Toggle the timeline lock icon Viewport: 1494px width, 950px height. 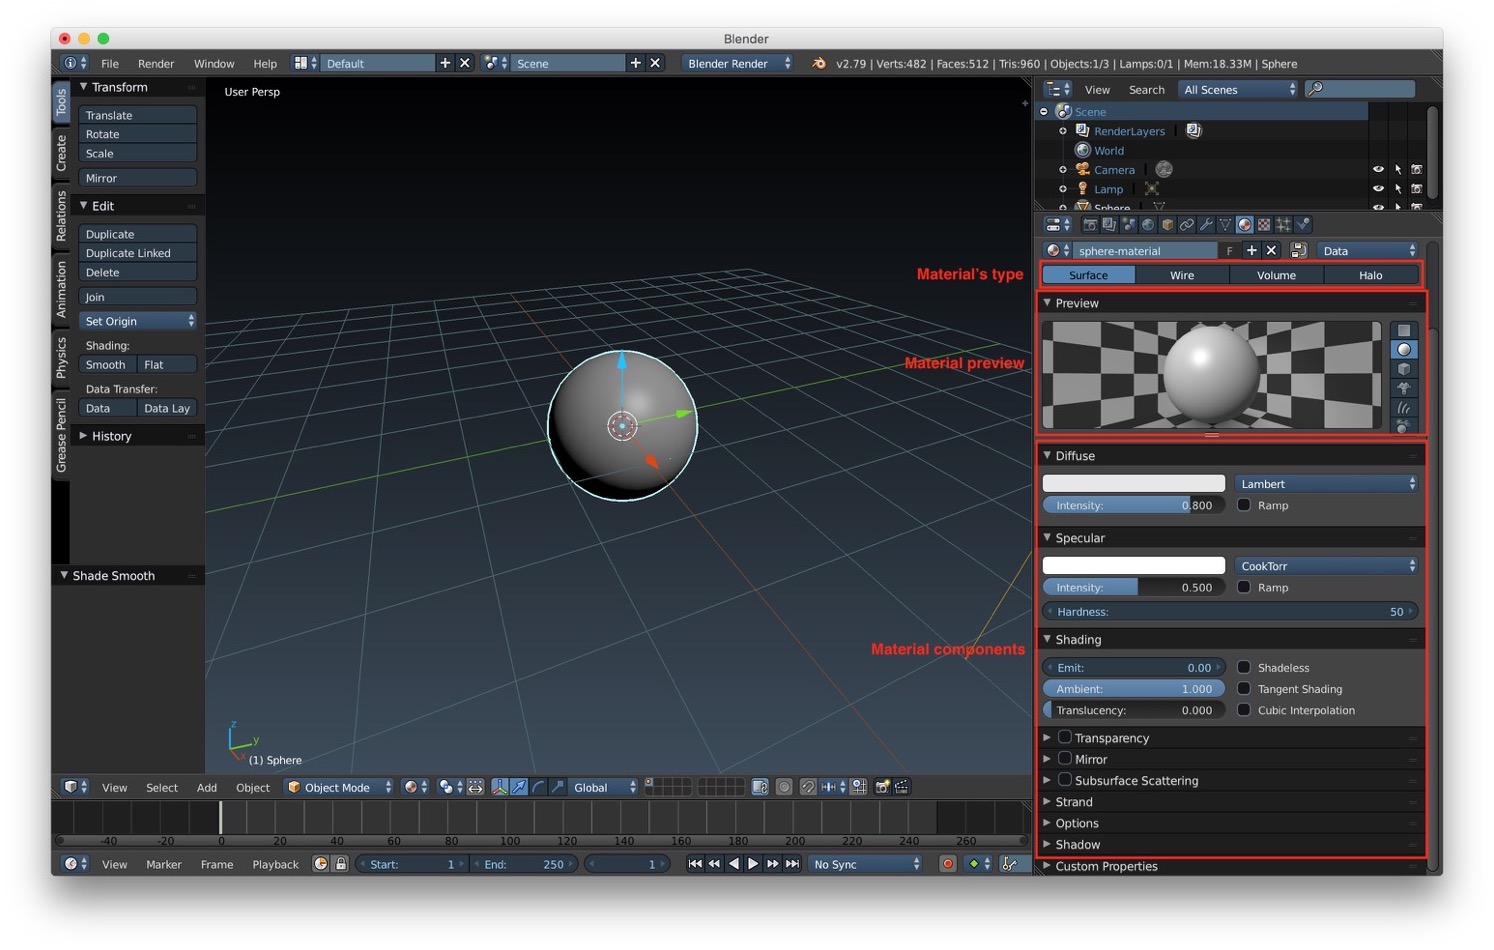point(340,864)
